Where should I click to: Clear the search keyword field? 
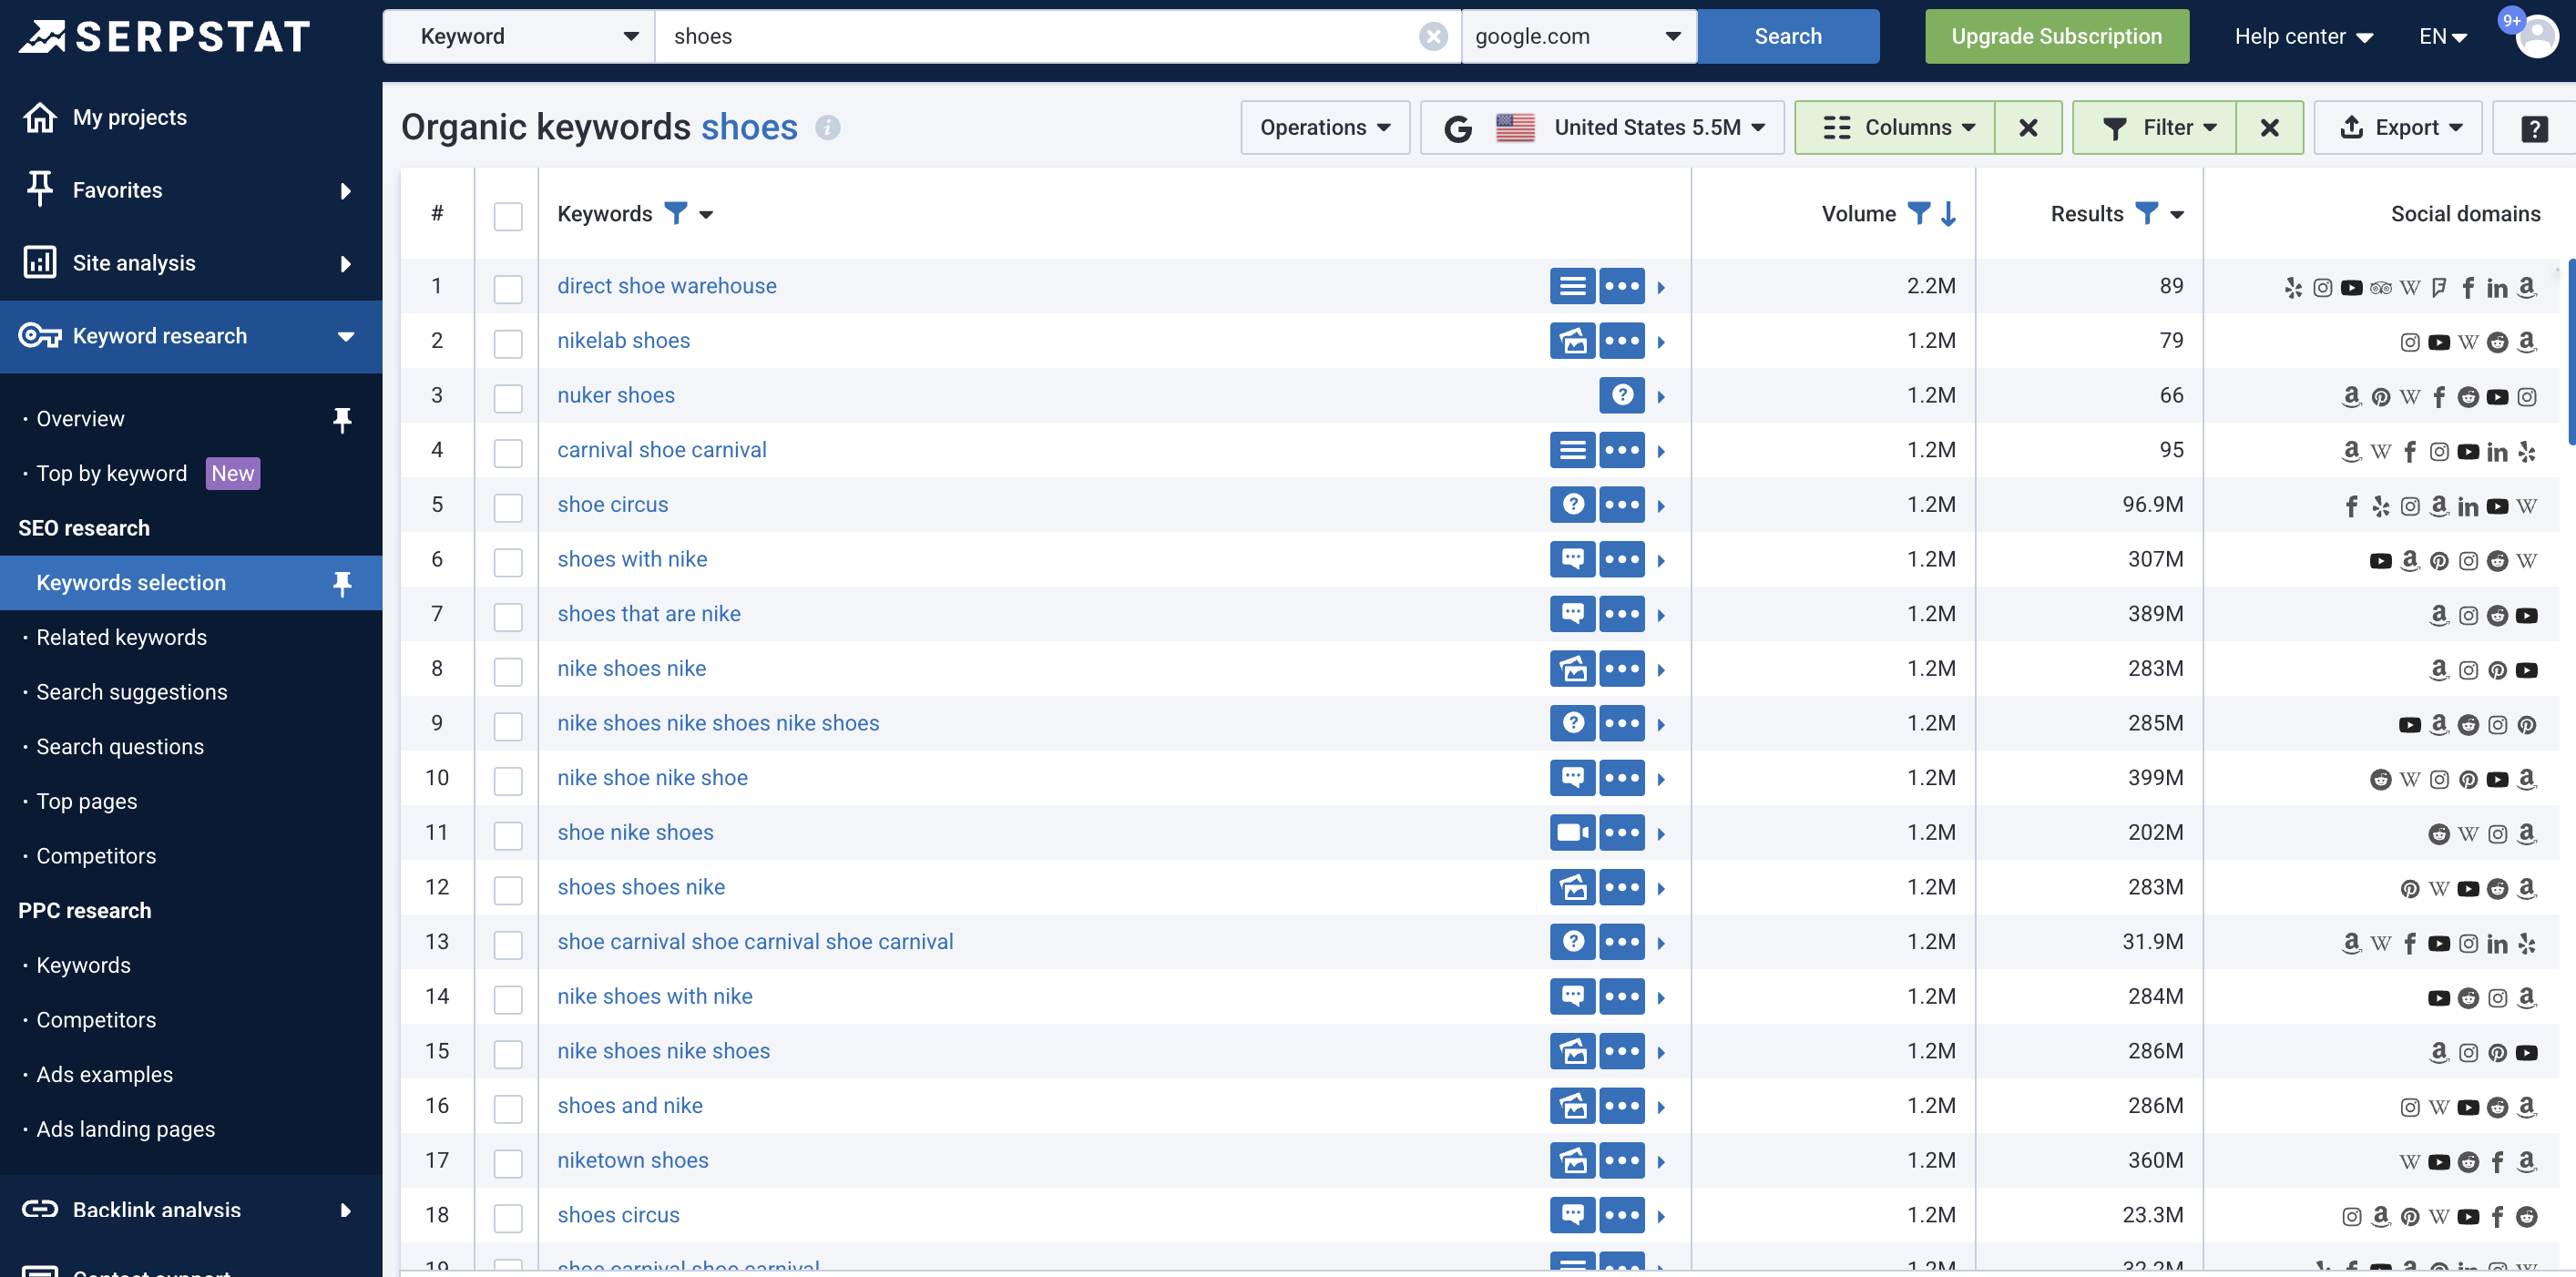coord(1432,37)
